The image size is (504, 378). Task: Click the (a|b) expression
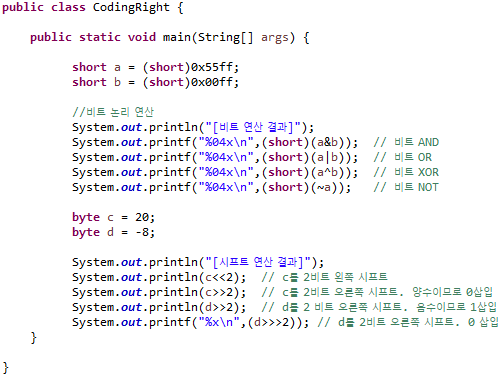[327, 157]
